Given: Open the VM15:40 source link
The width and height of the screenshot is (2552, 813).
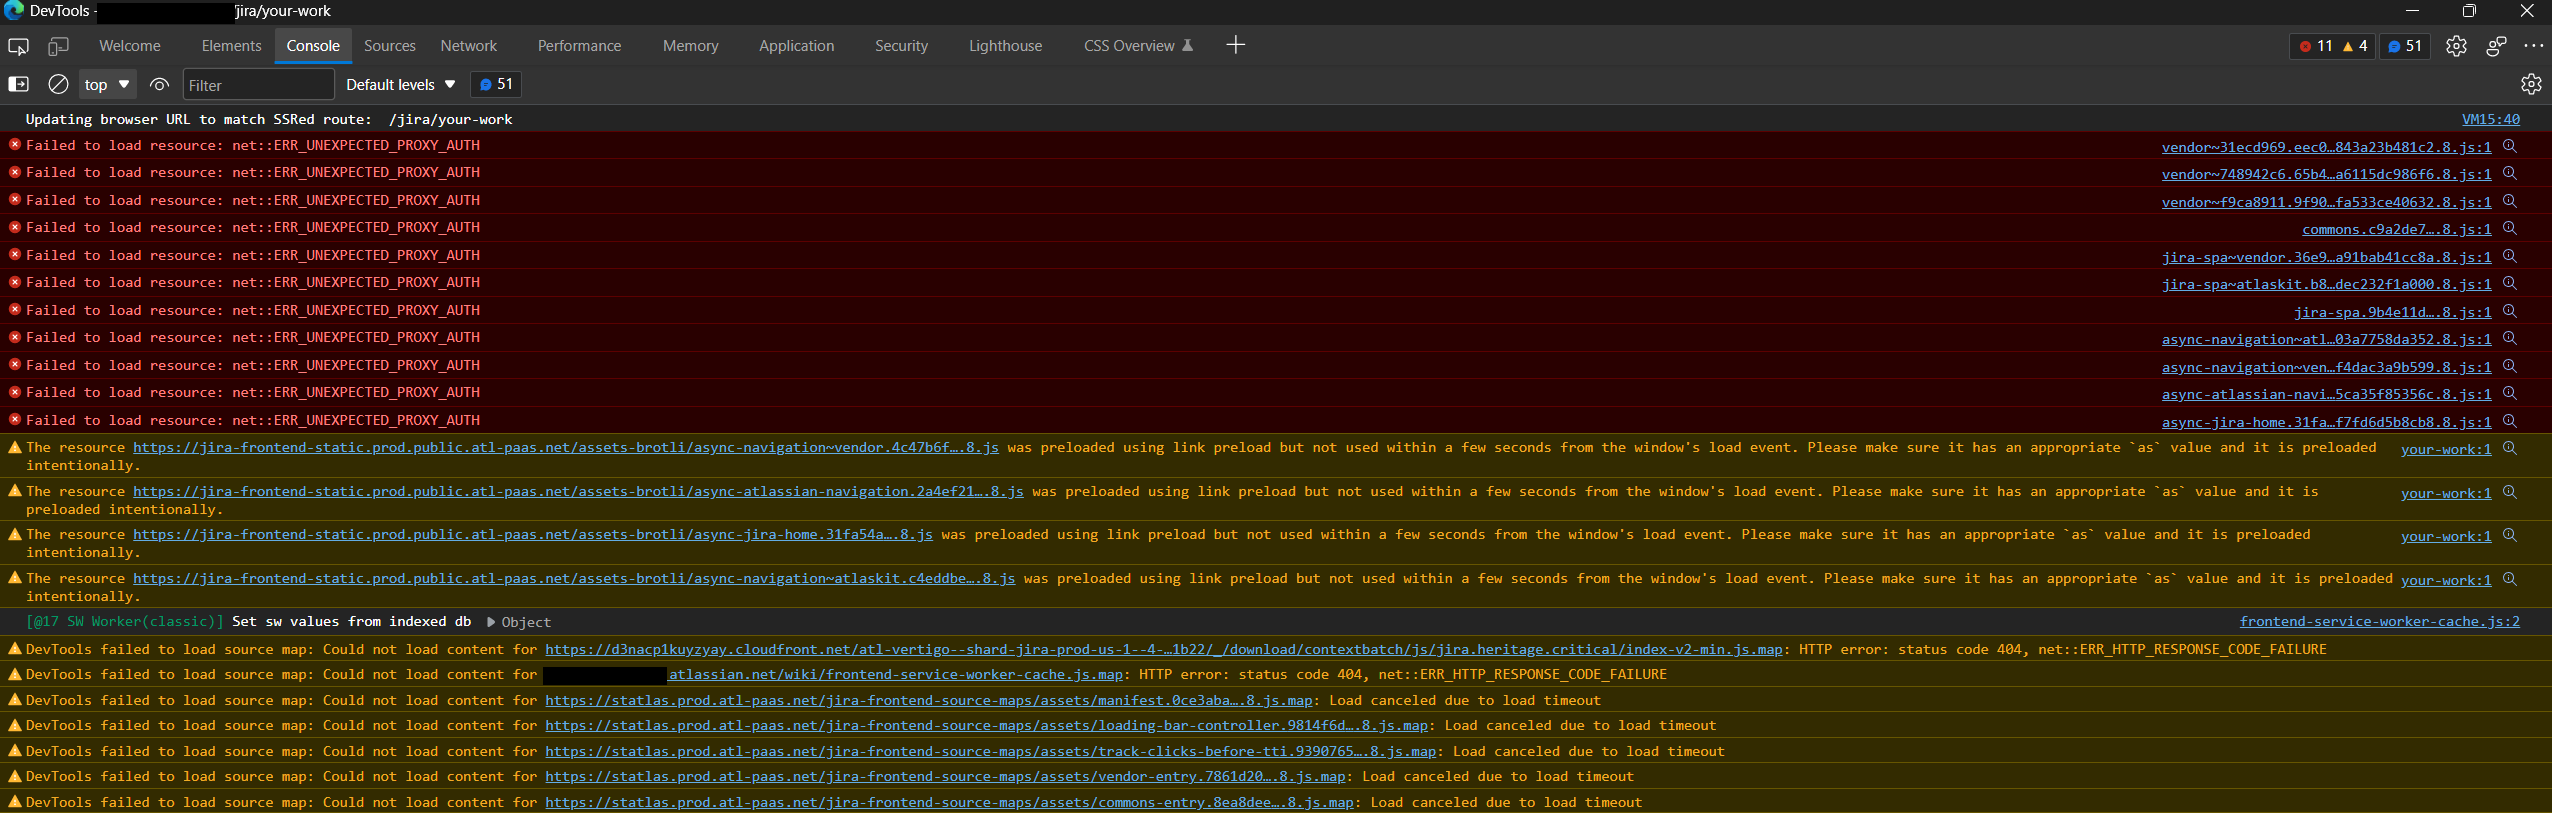Looking at the screenshot, I should click(2491, 119).
